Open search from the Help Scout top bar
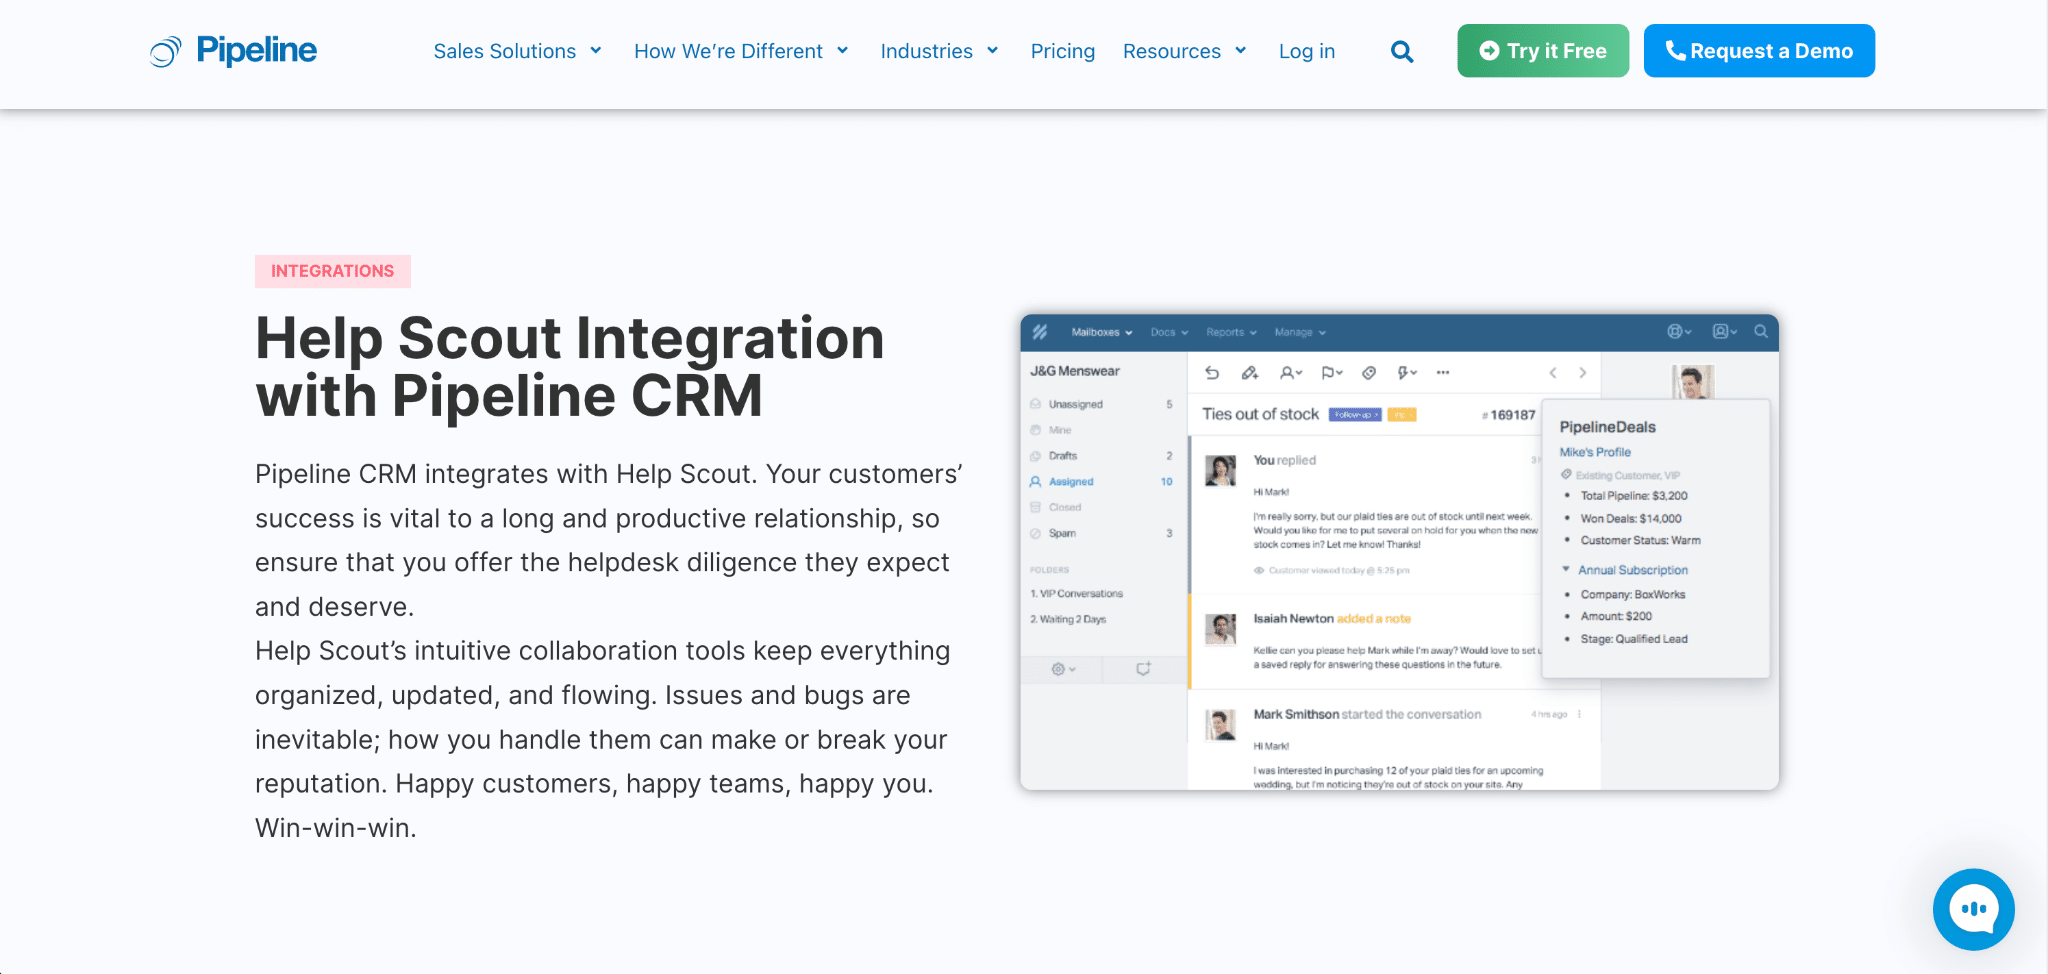 click(x=1761, y=331)
